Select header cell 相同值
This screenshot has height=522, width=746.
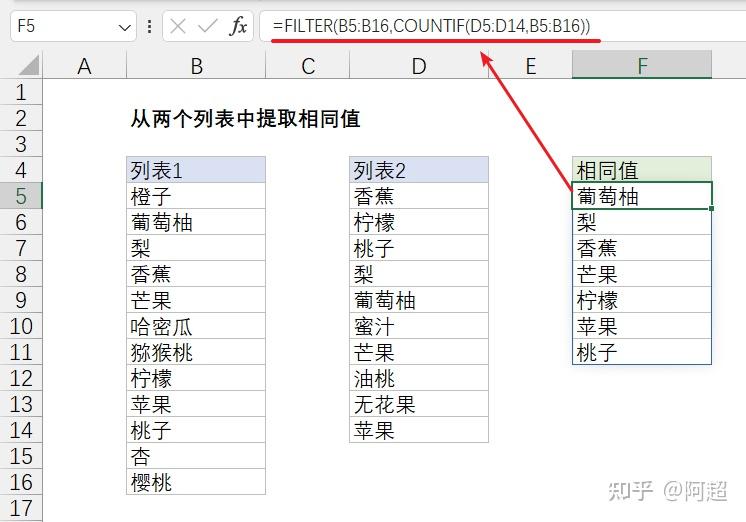[x=642, y=170]
